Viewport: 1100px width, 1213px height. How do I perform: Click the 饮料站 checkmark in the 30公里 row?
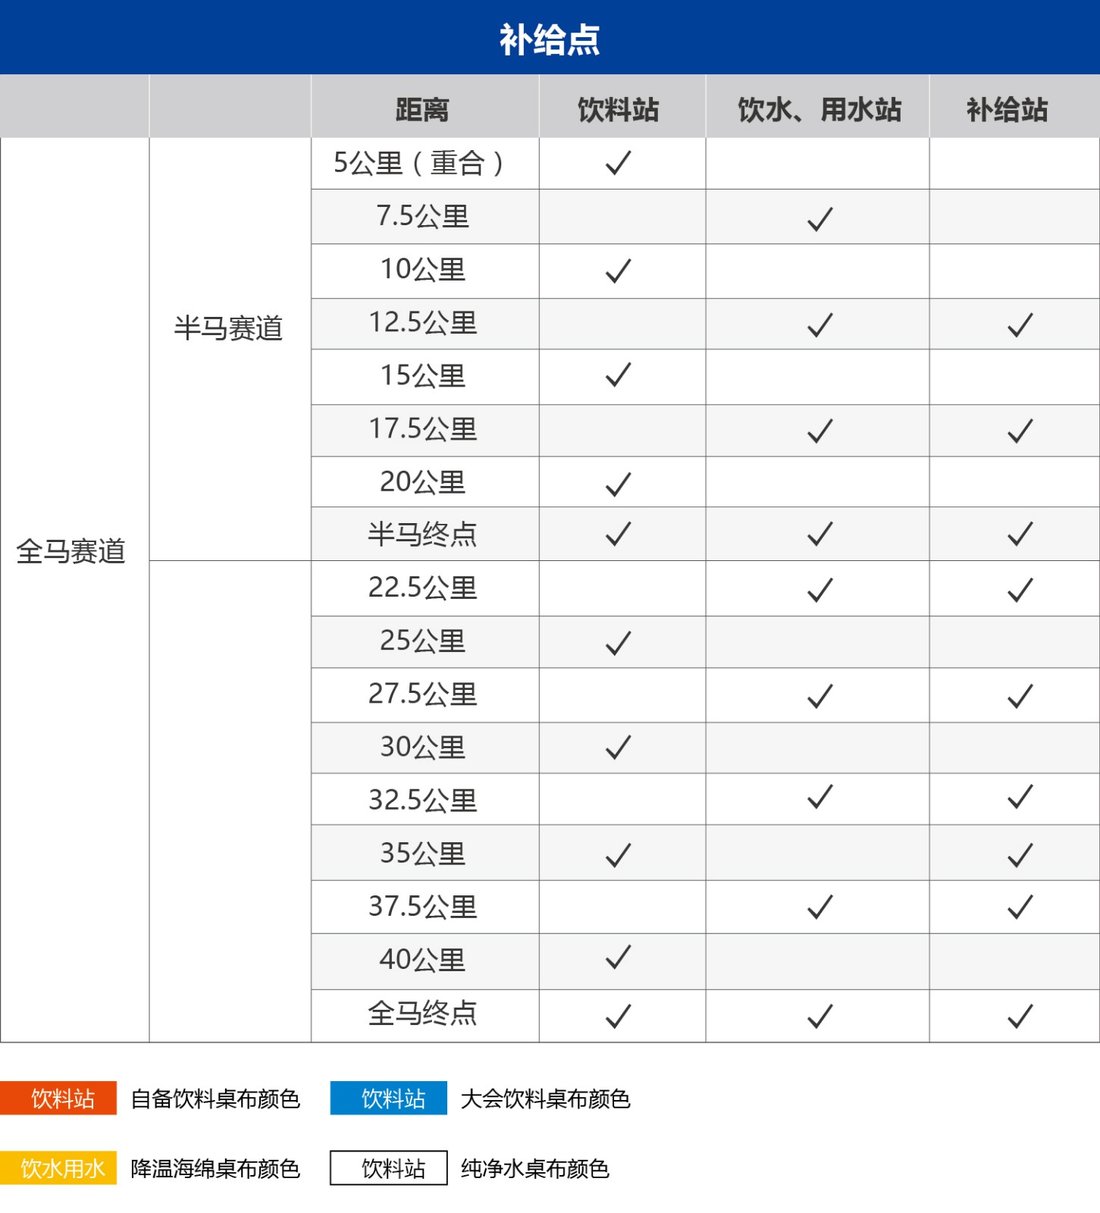pyautogui.click(x=619, y=748)
